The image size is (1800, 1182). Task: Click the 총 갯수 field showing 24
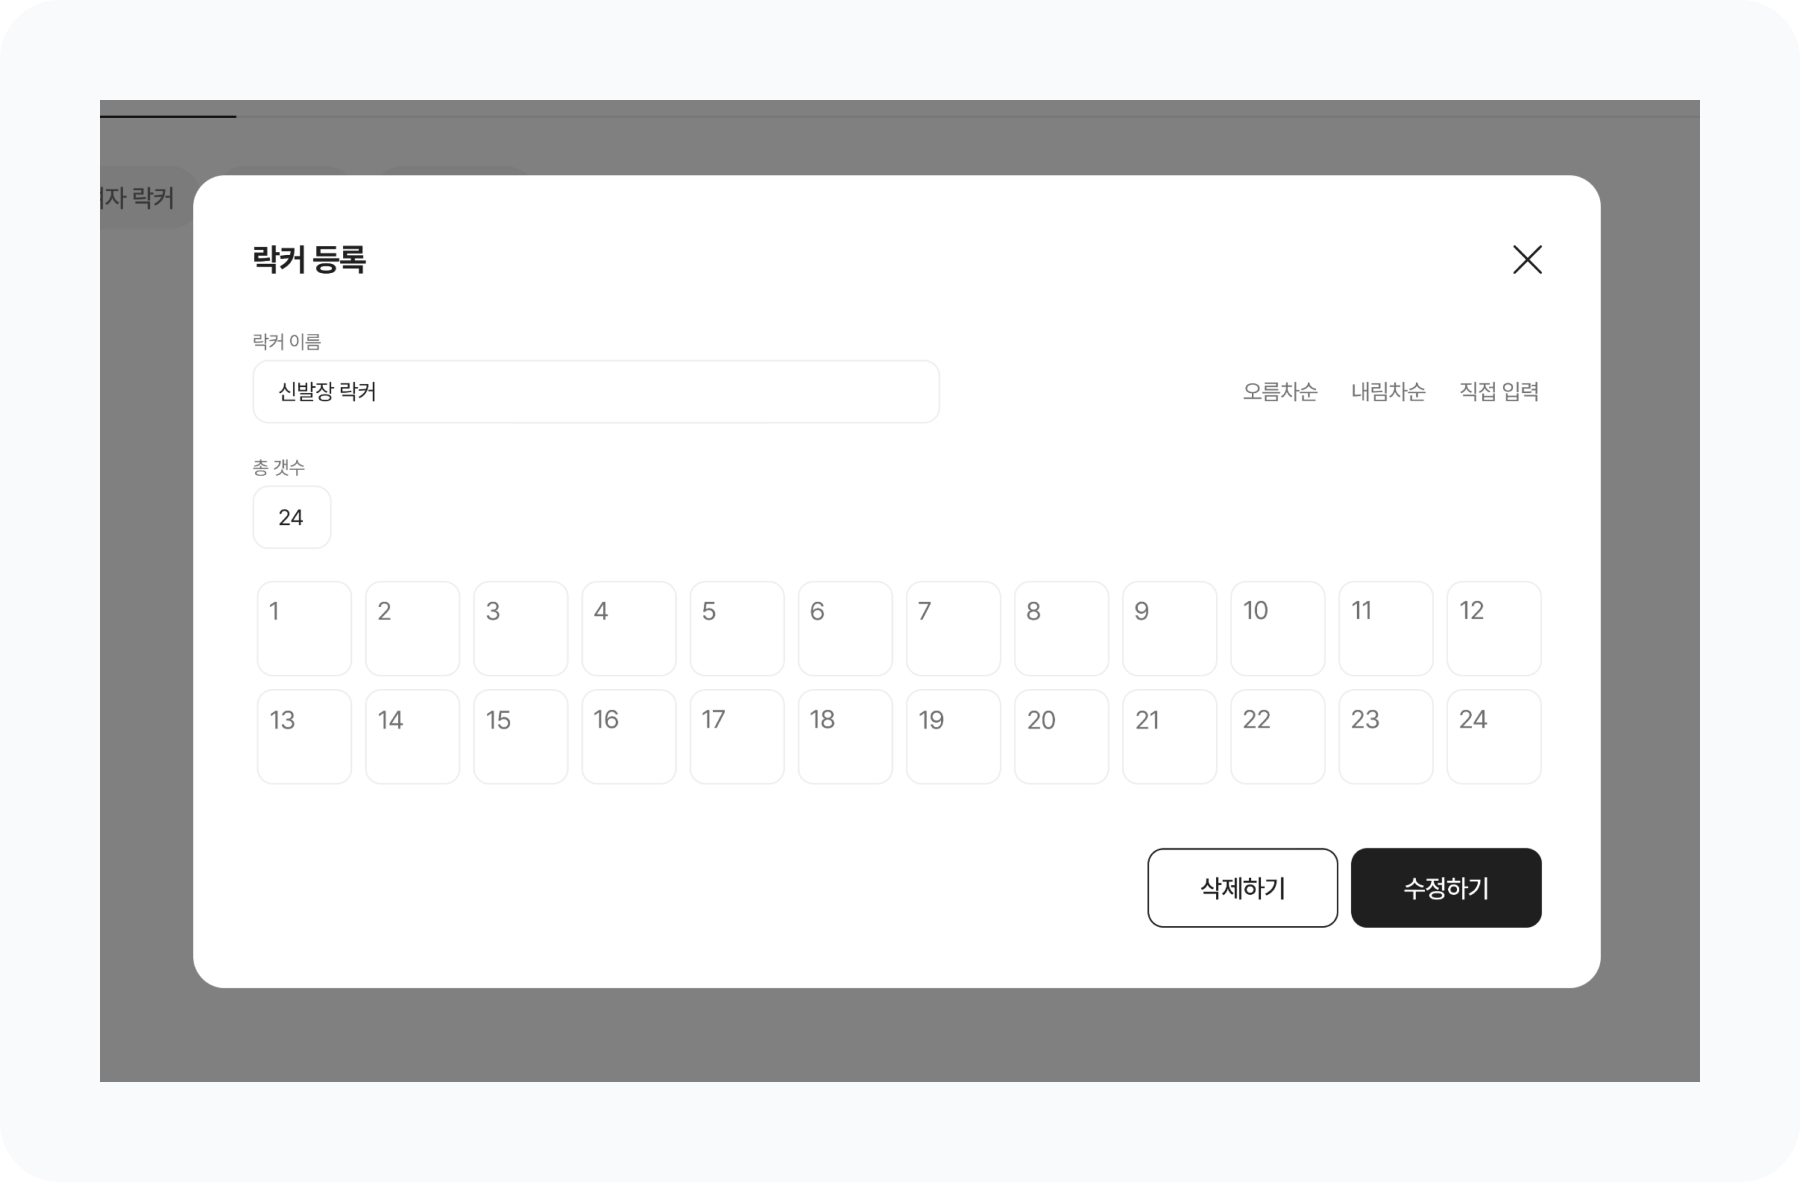291,517
